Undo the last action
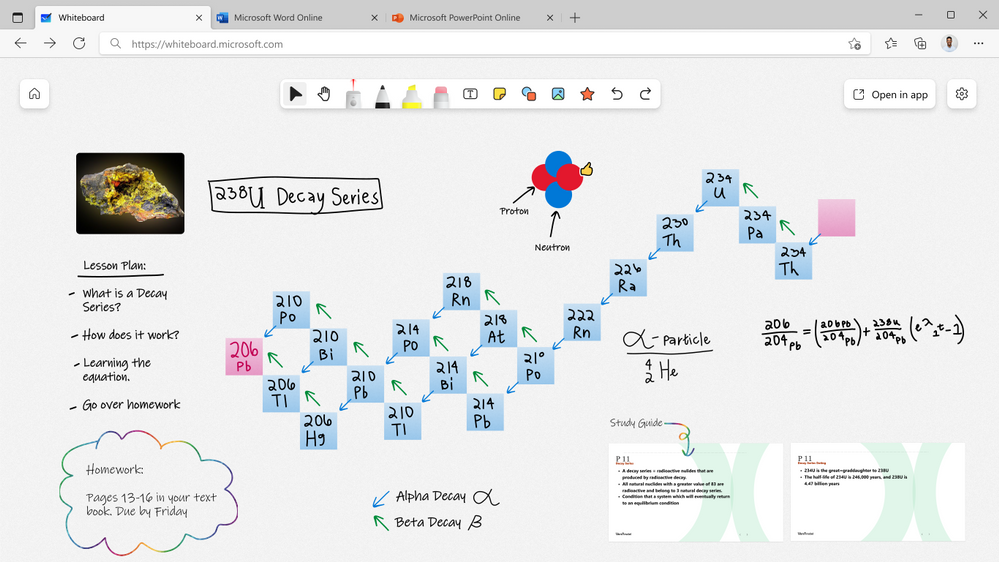The image size is (999, 562). pos(617,94)
